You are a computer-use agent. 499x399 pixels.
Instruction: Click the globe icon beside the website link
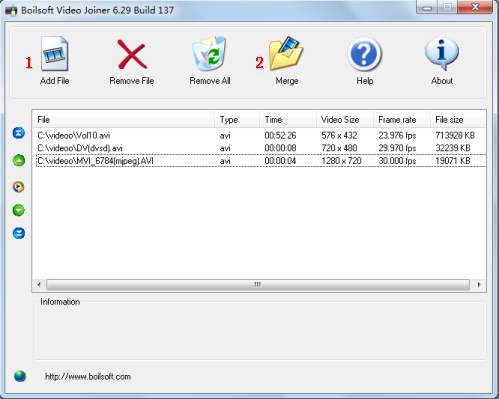point(20,376)
